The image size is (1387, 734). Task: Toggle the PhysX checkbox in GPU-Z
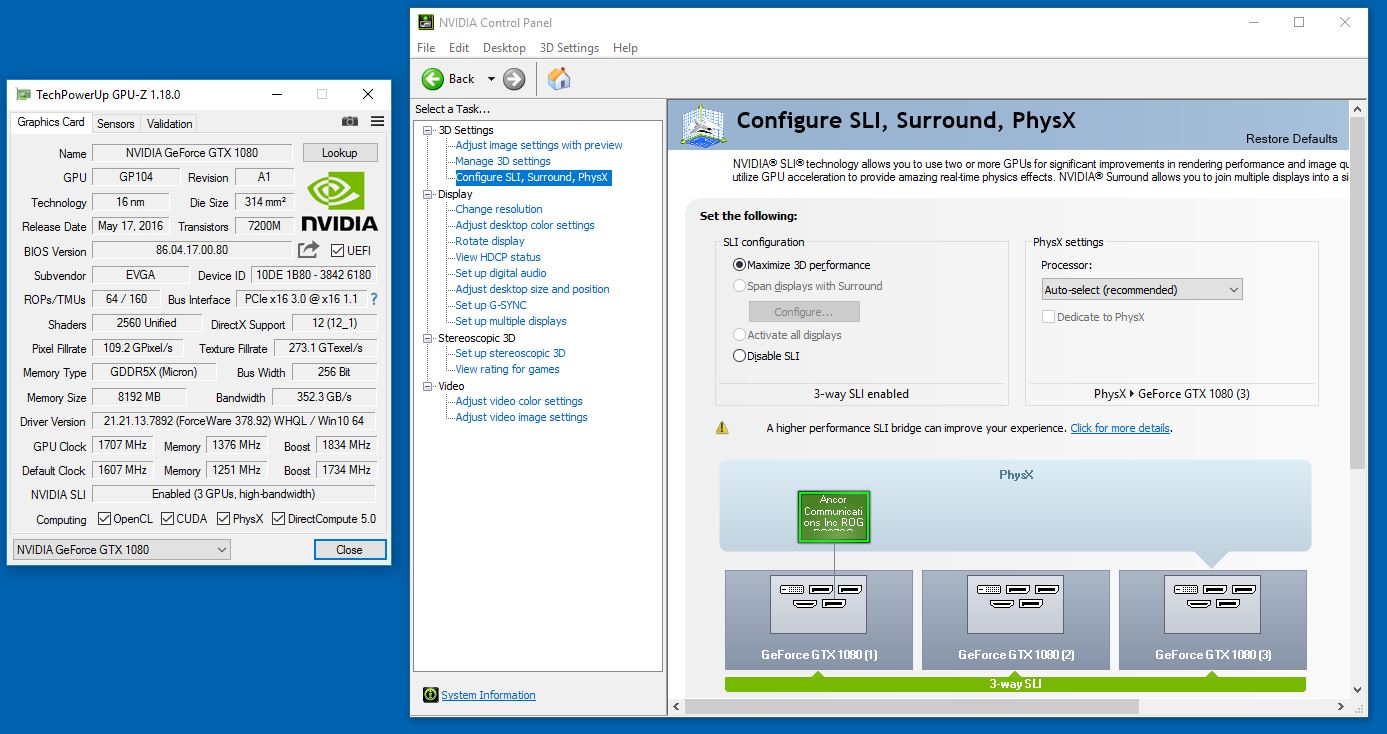click(x=224, y=519)
